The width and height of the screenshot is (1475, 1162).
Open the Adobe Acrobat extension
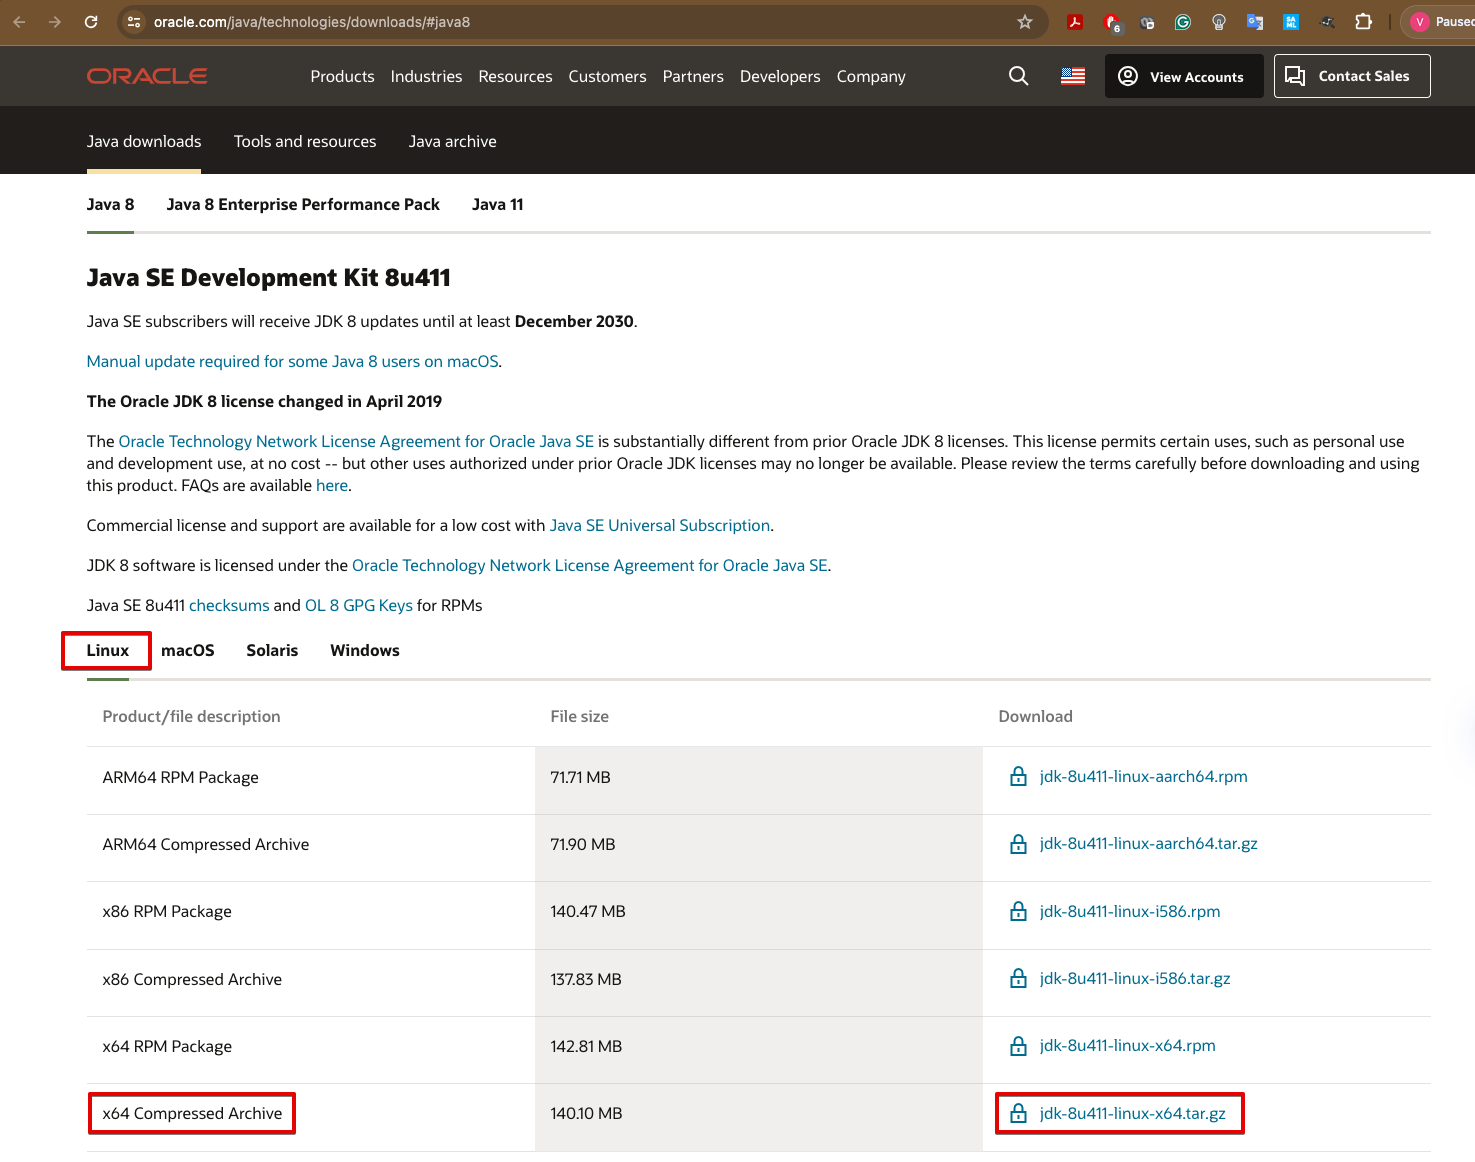(1075, 22)
